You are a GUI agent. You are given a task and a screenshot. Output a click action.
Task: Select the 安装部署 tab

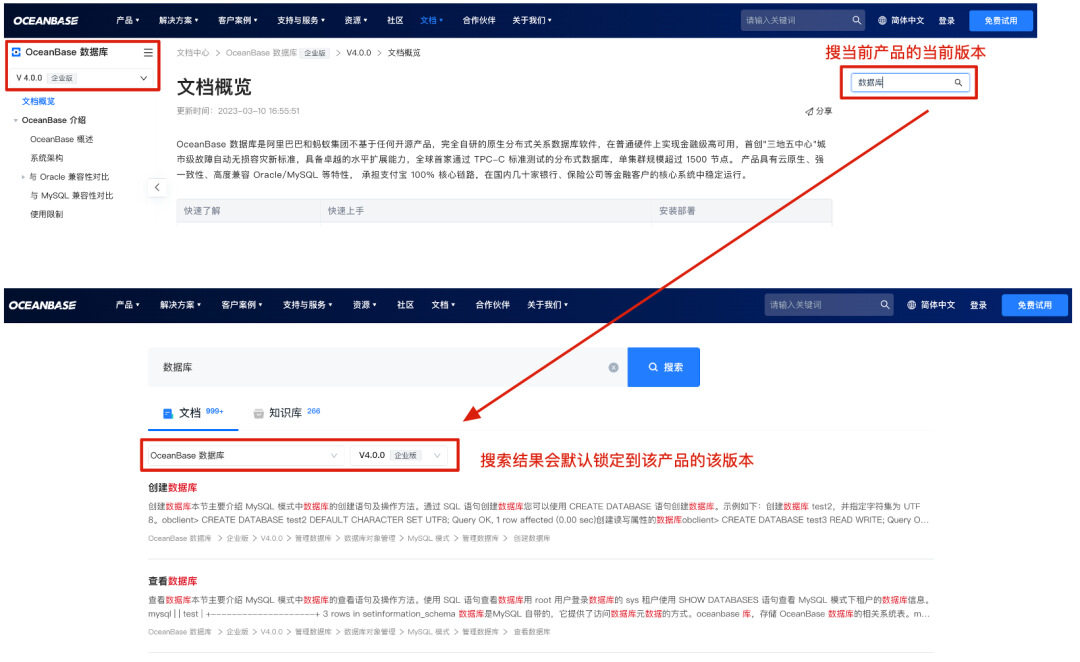click(677, 211)
